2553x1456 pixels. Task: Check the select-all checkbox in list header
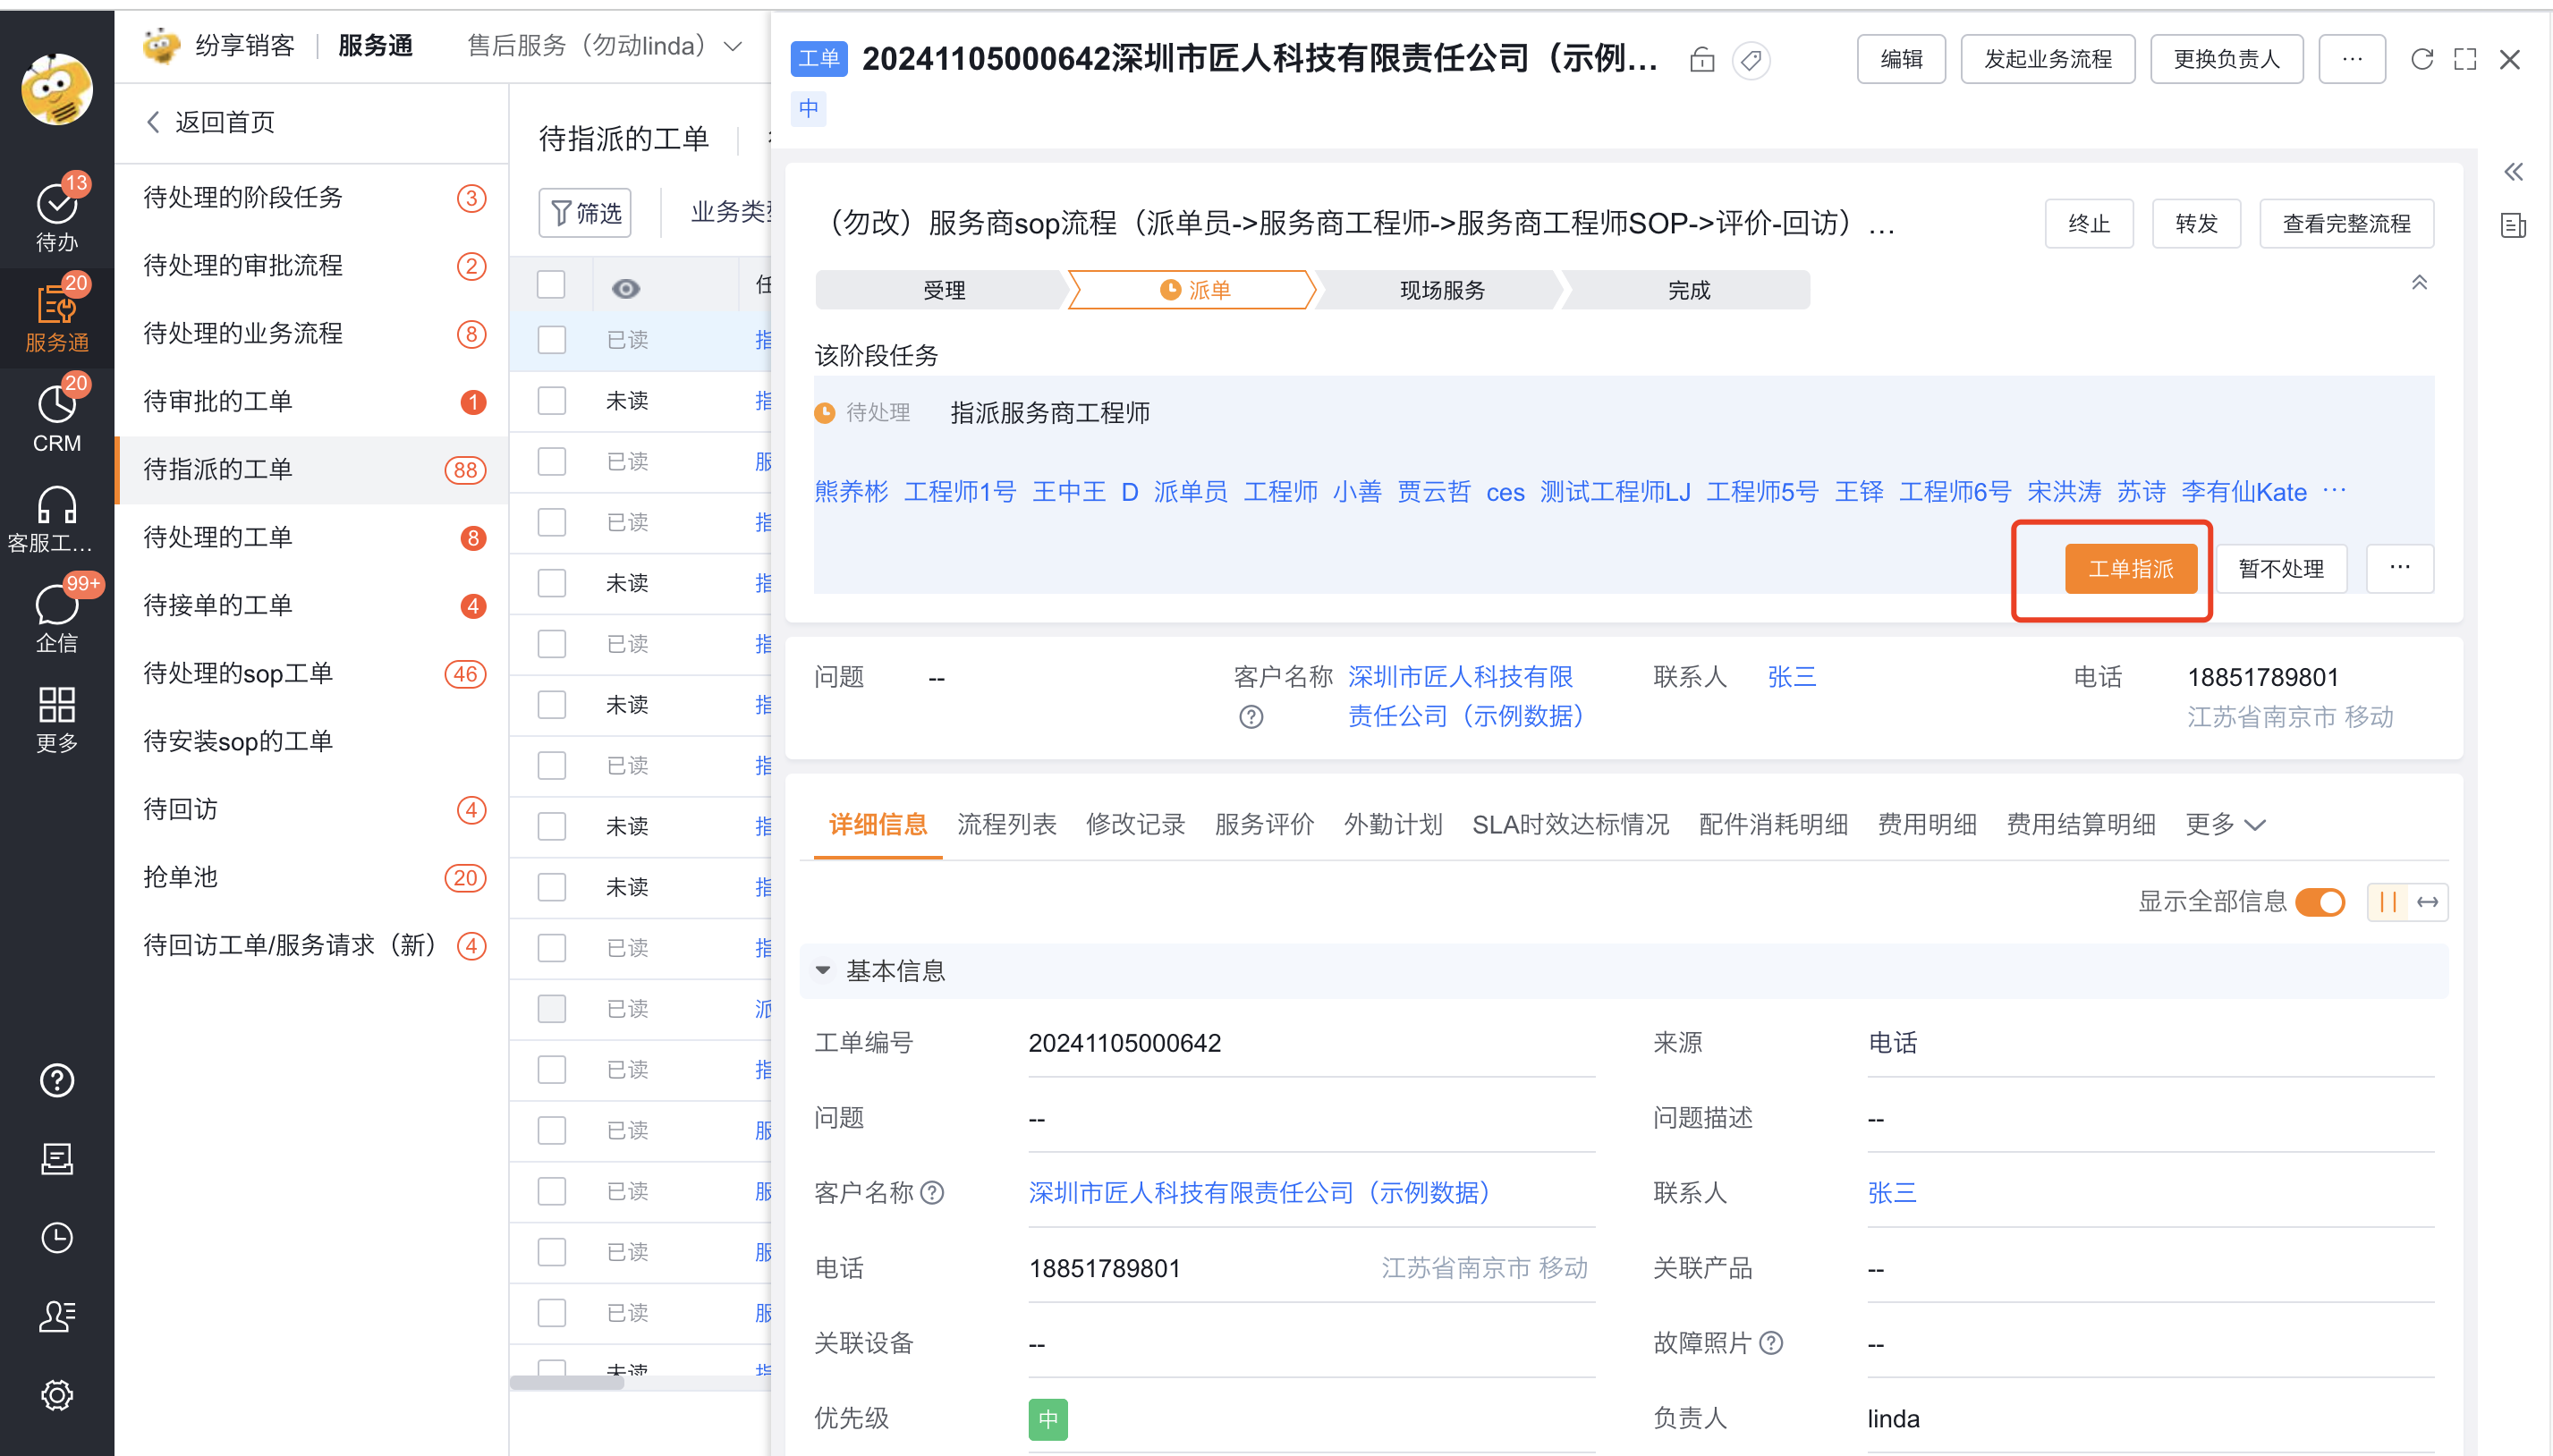click(551, 285)
